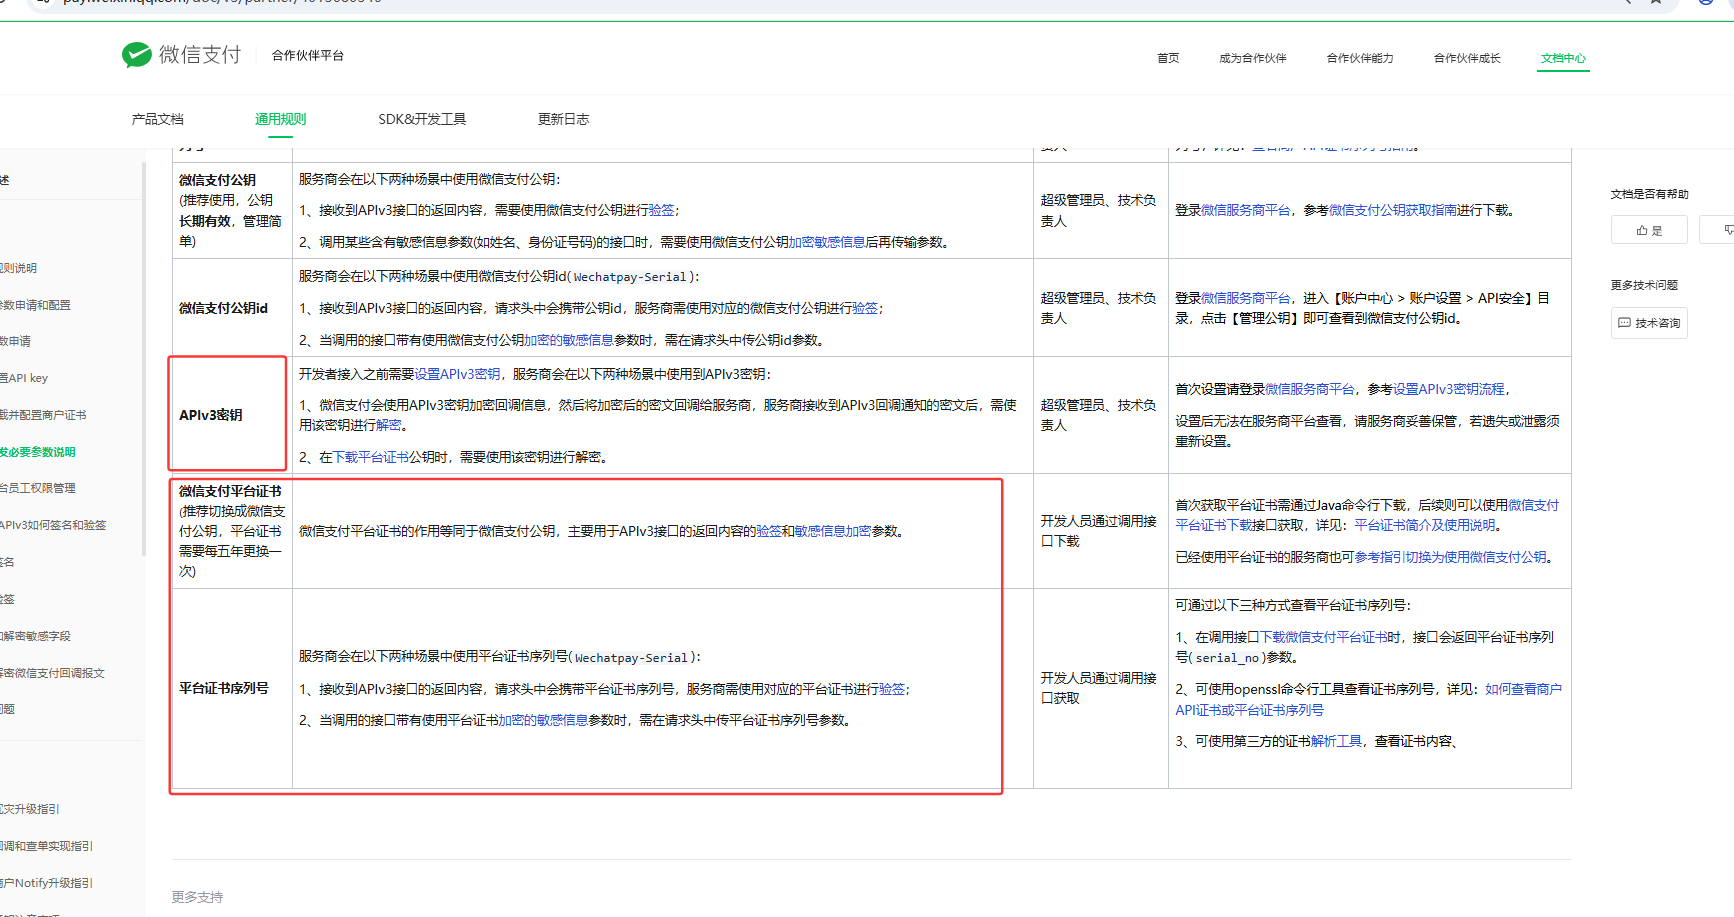This screenshot has height=917, width=1734.
Task: Open sidebar item ending in 载并配置商户证书
Action: [43, 415]
